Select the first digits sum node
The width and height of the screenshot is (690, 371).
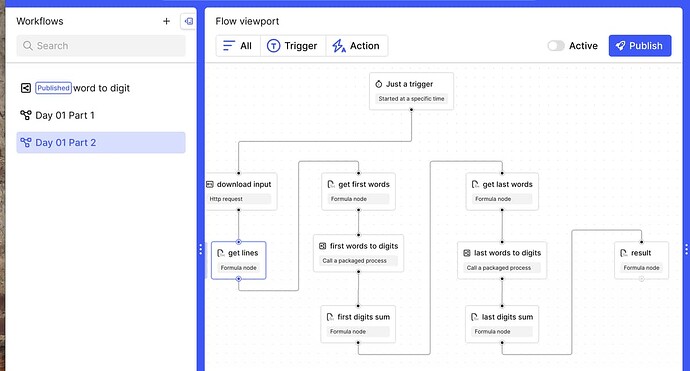(x=358, y=324)
